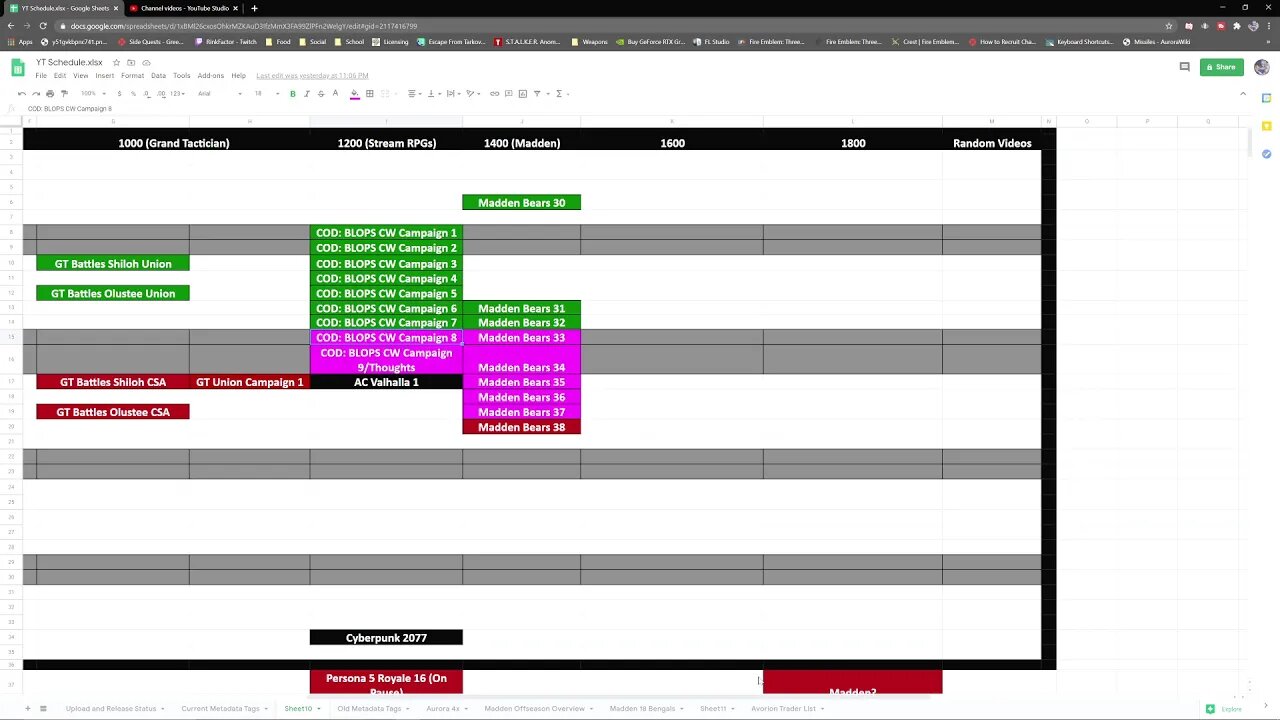This screenshot has width=1280, height=720.
Task: Switch to Upload and Release Status sheet
Action: [111, 708]
